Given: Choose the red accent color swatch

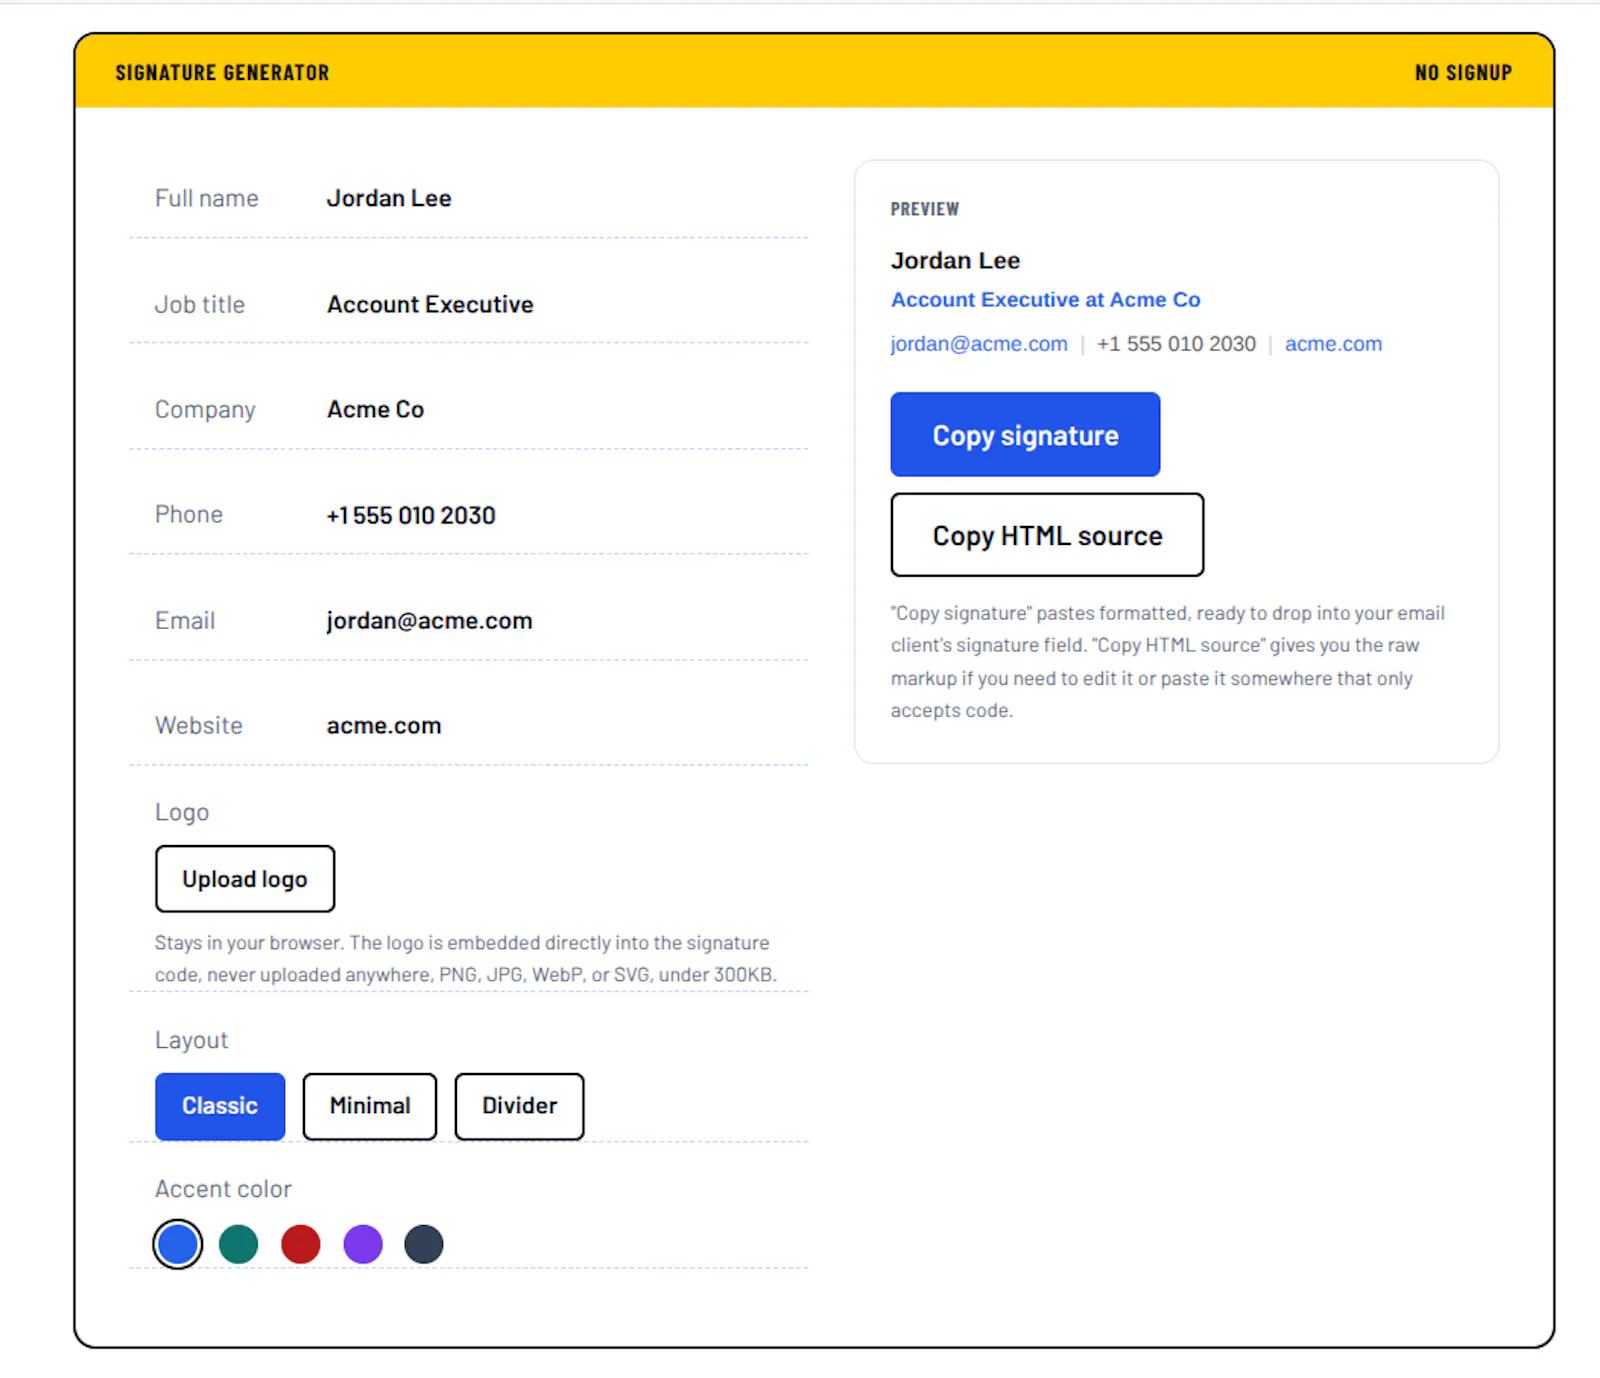Looking at the screenshot, I should [x=301, y=1244].
